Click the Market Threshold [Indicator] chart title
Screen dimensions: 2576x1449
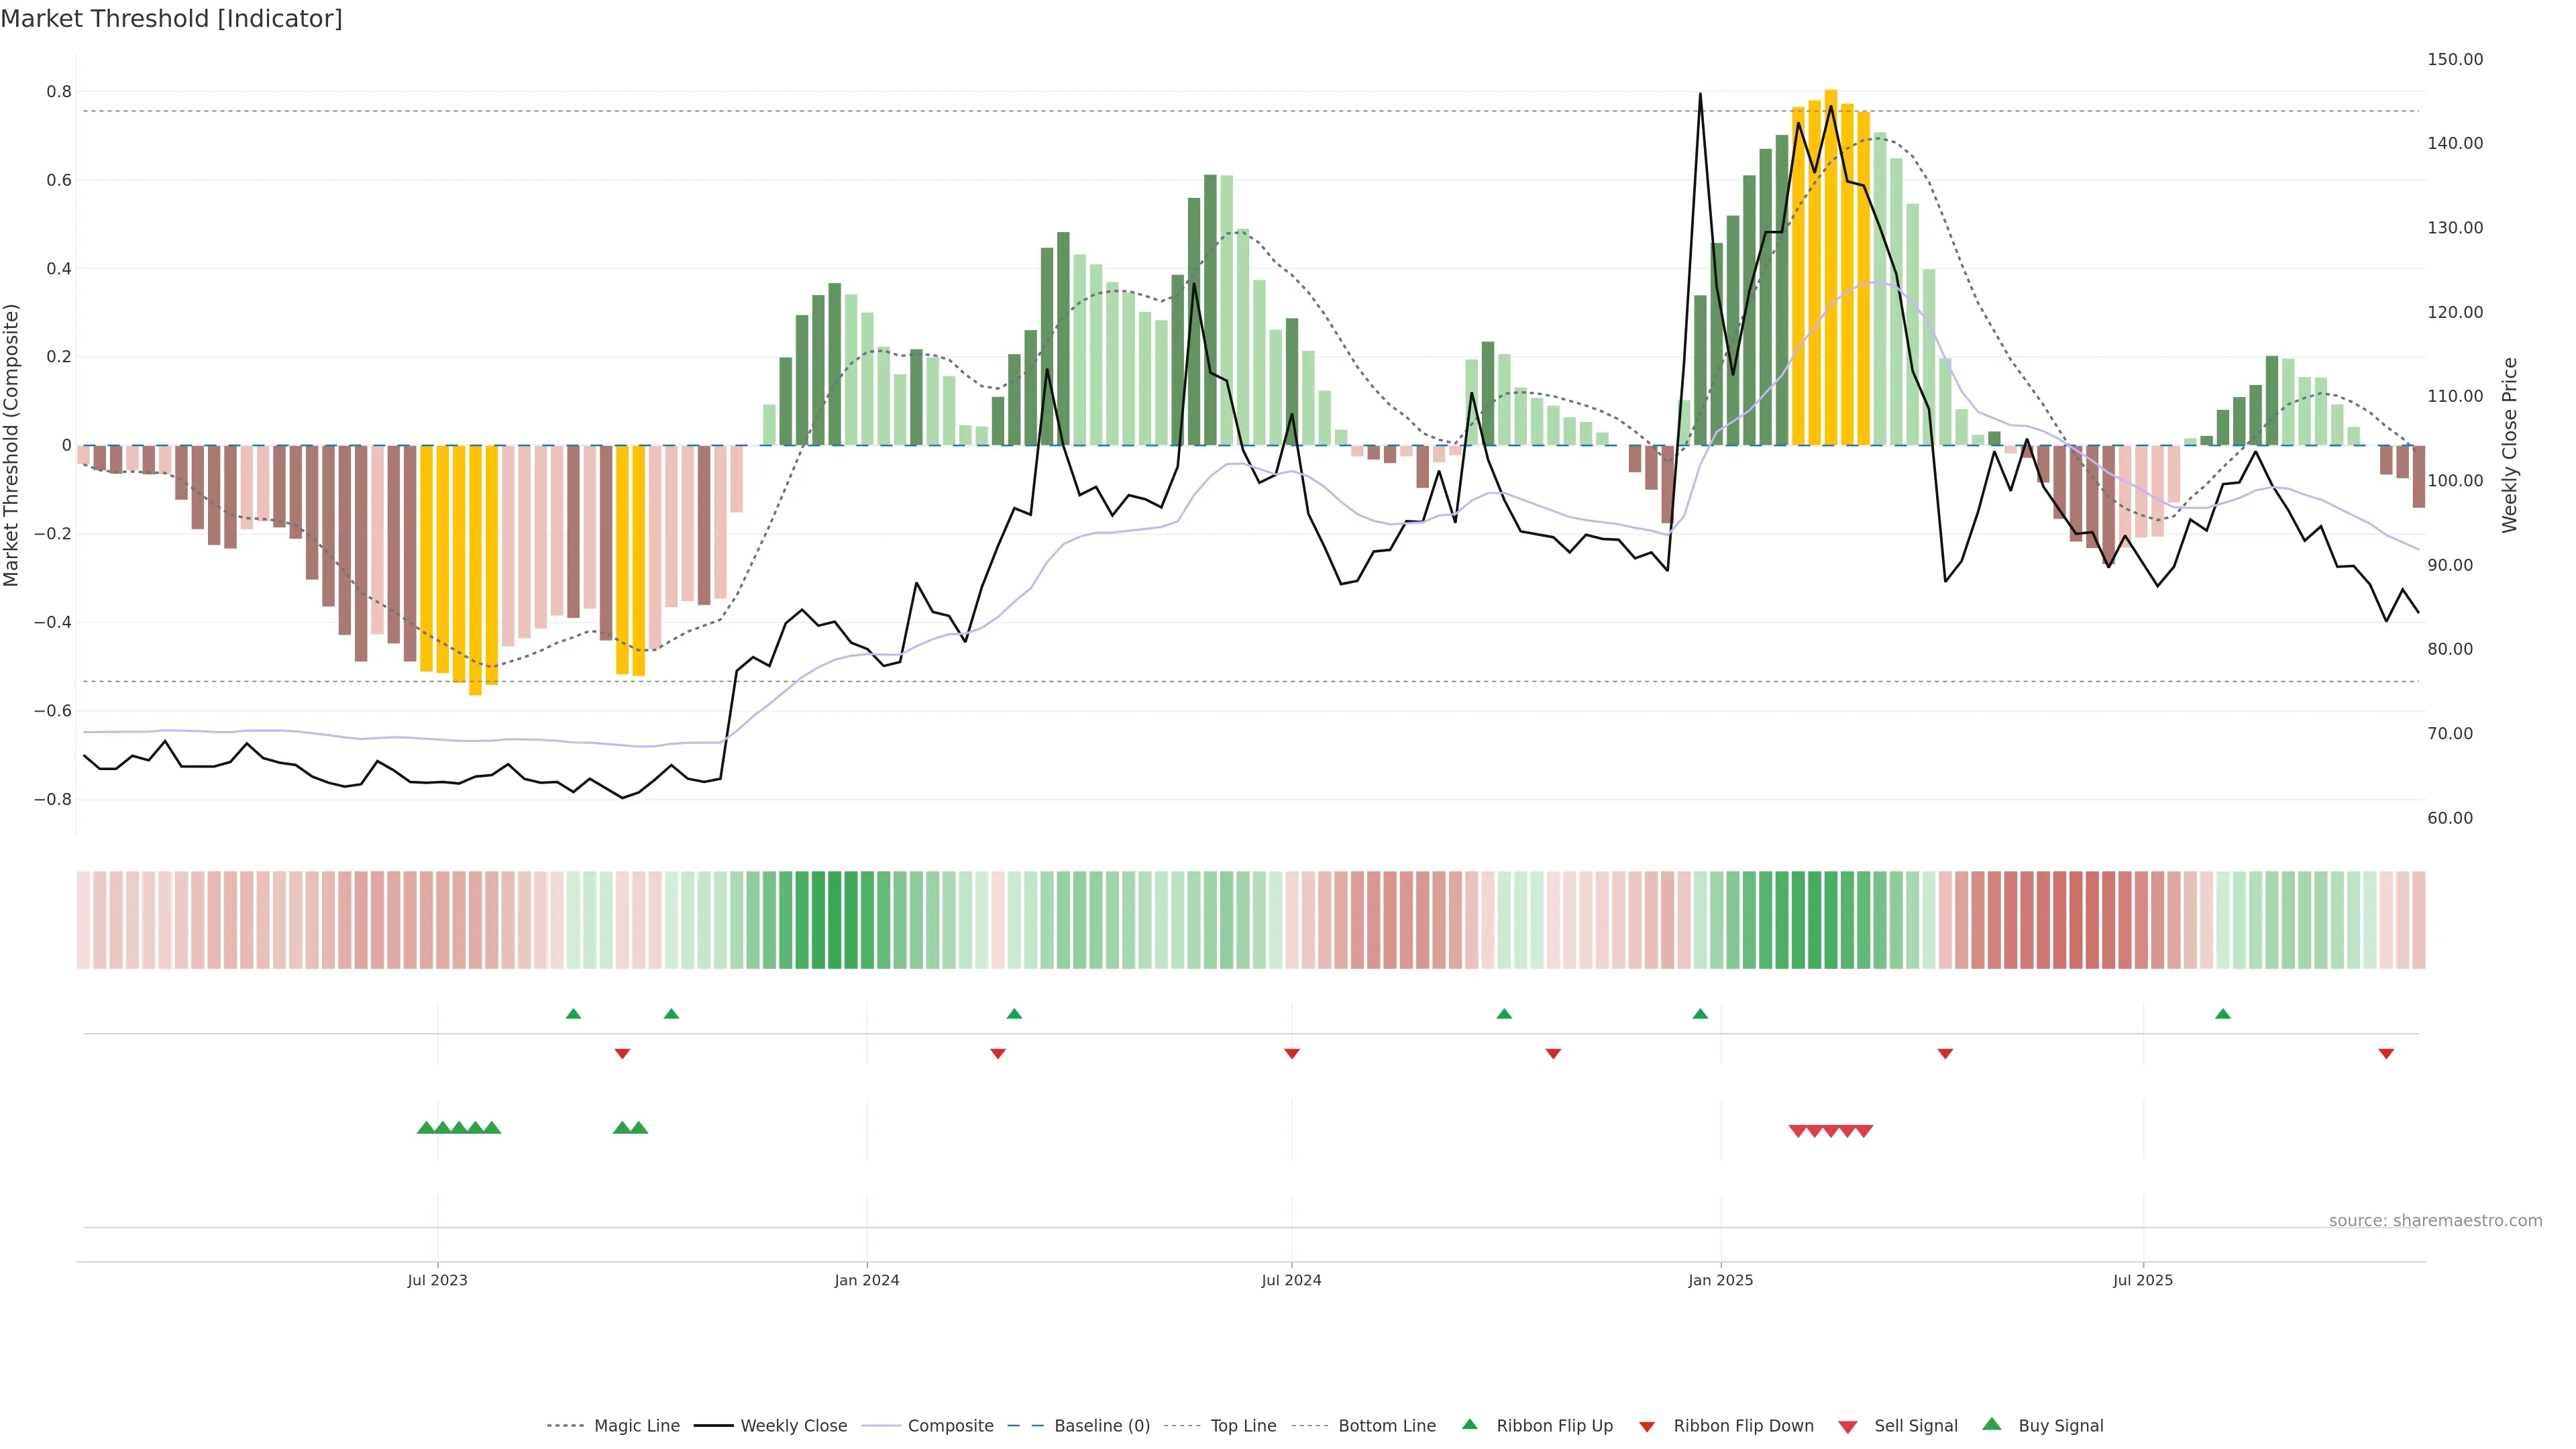point(171,19)
